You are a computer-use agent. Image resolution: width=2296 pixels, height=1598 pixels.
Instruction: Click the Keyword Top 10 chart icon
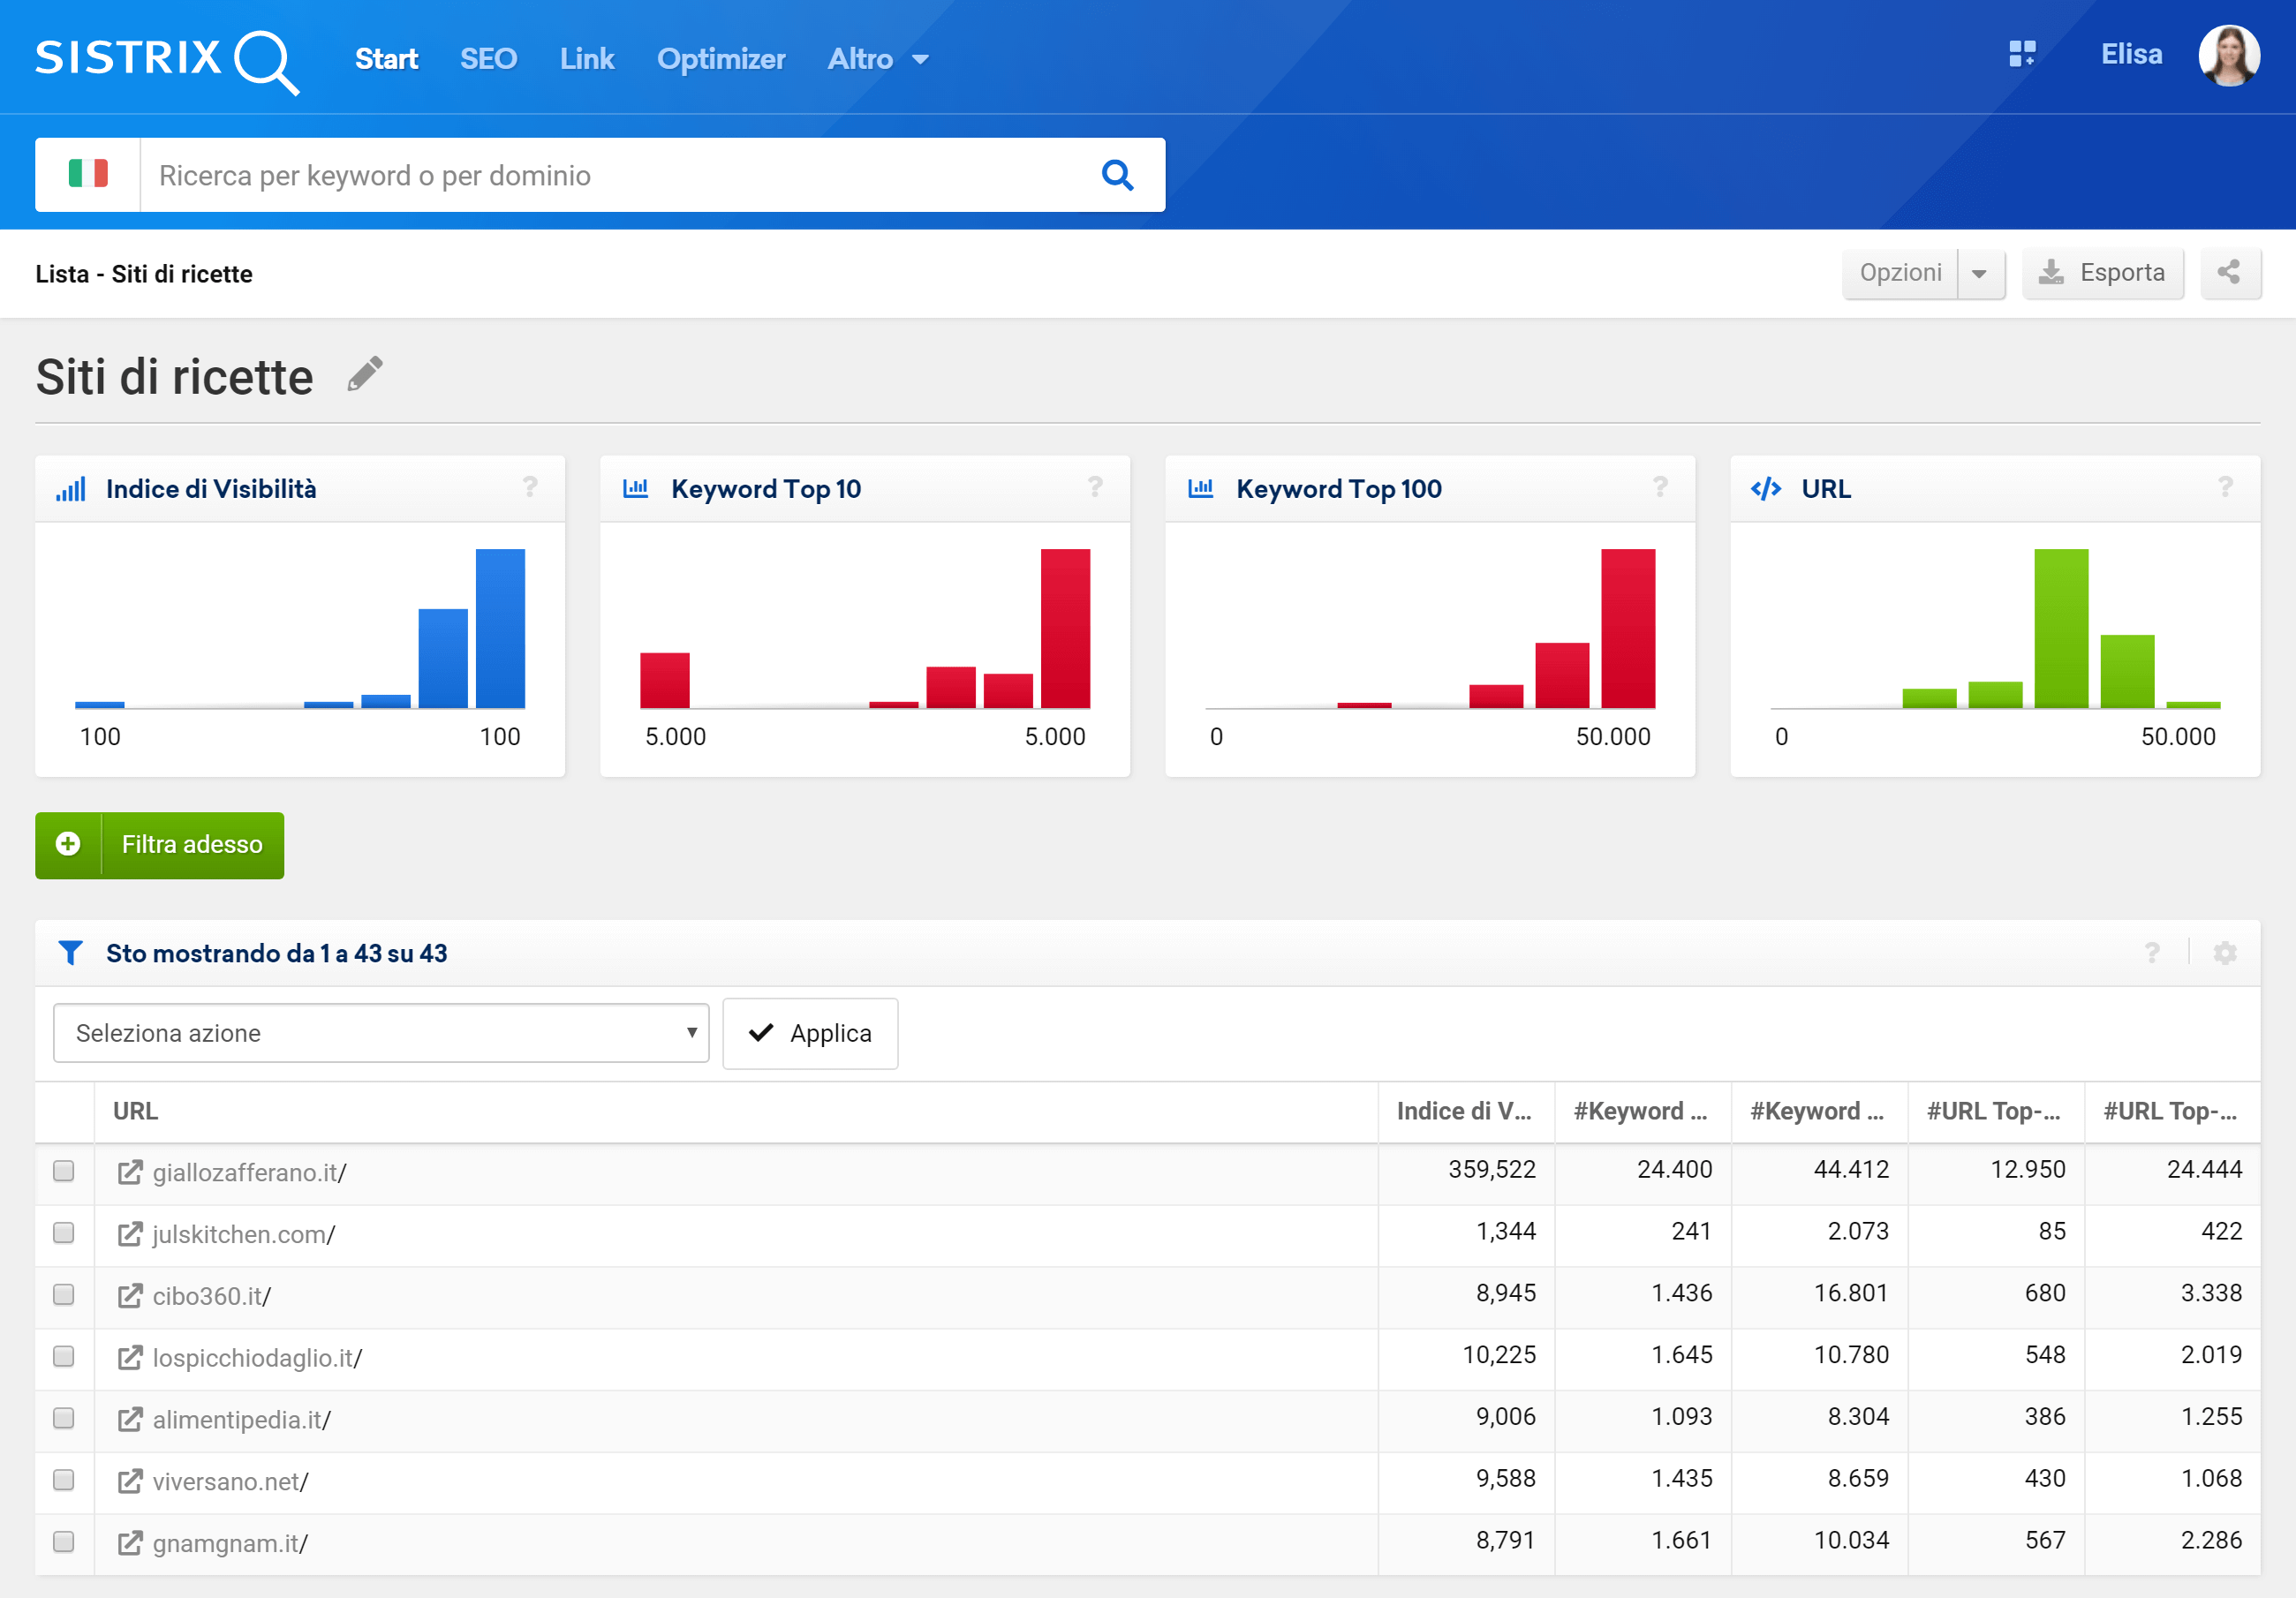point(636,488)
